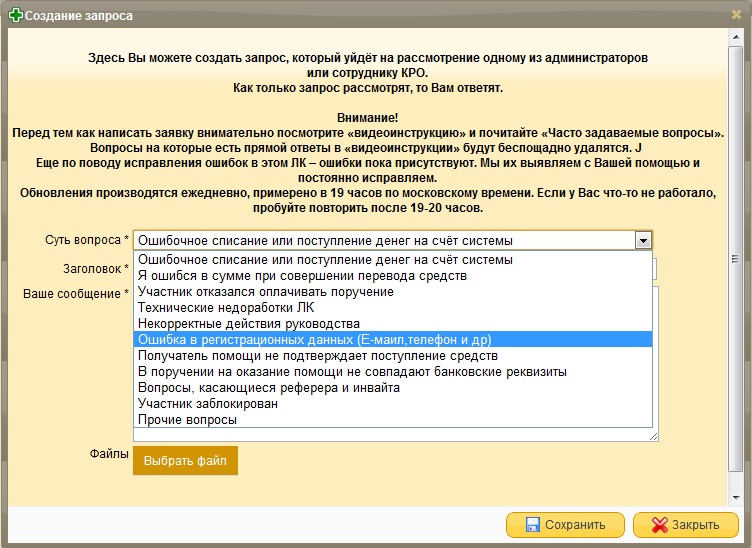Viewport: 752px width, 548px height.
Task: Click the scrollbar up arrow
Action: (736, 36)
